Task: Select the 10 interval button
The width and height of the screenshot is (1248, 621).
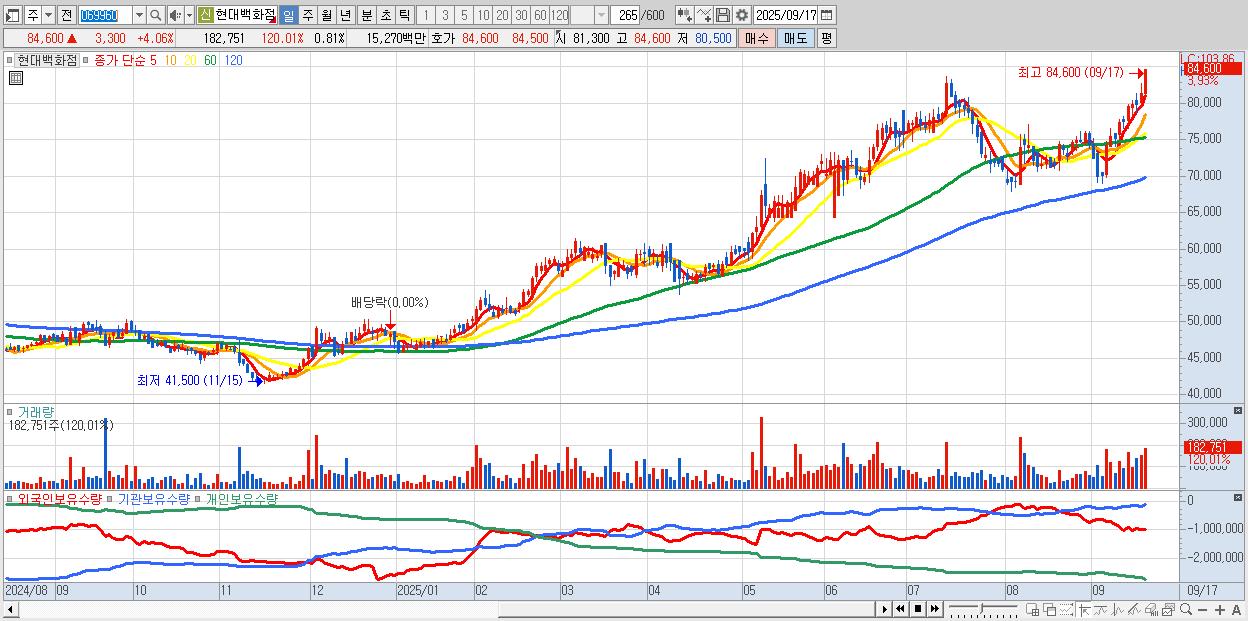Action: (x=483, y=15)
